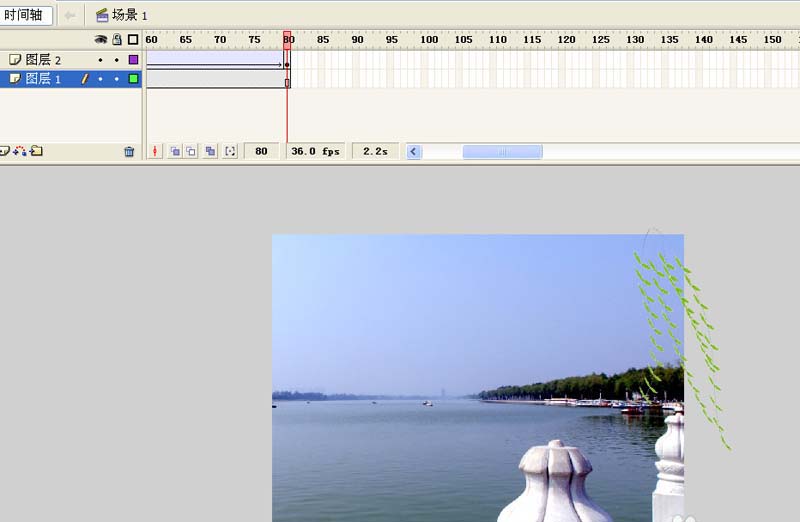800x522 pixels.
Task: Click the horizontal timeline scrollbar thumb
Action: coord(503,152)
